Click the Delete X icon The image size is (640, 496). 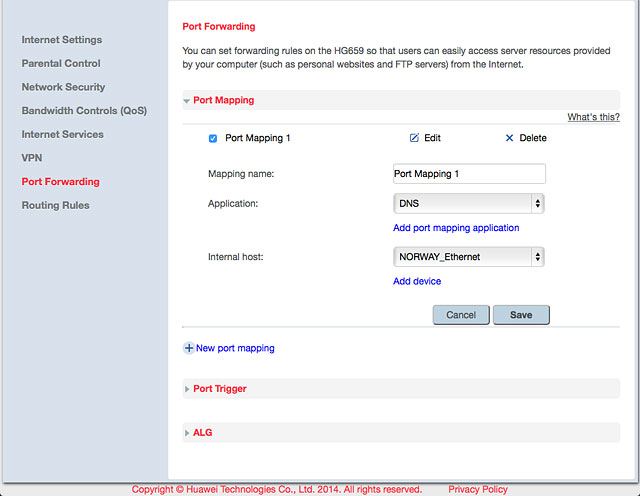click(509, 138)
